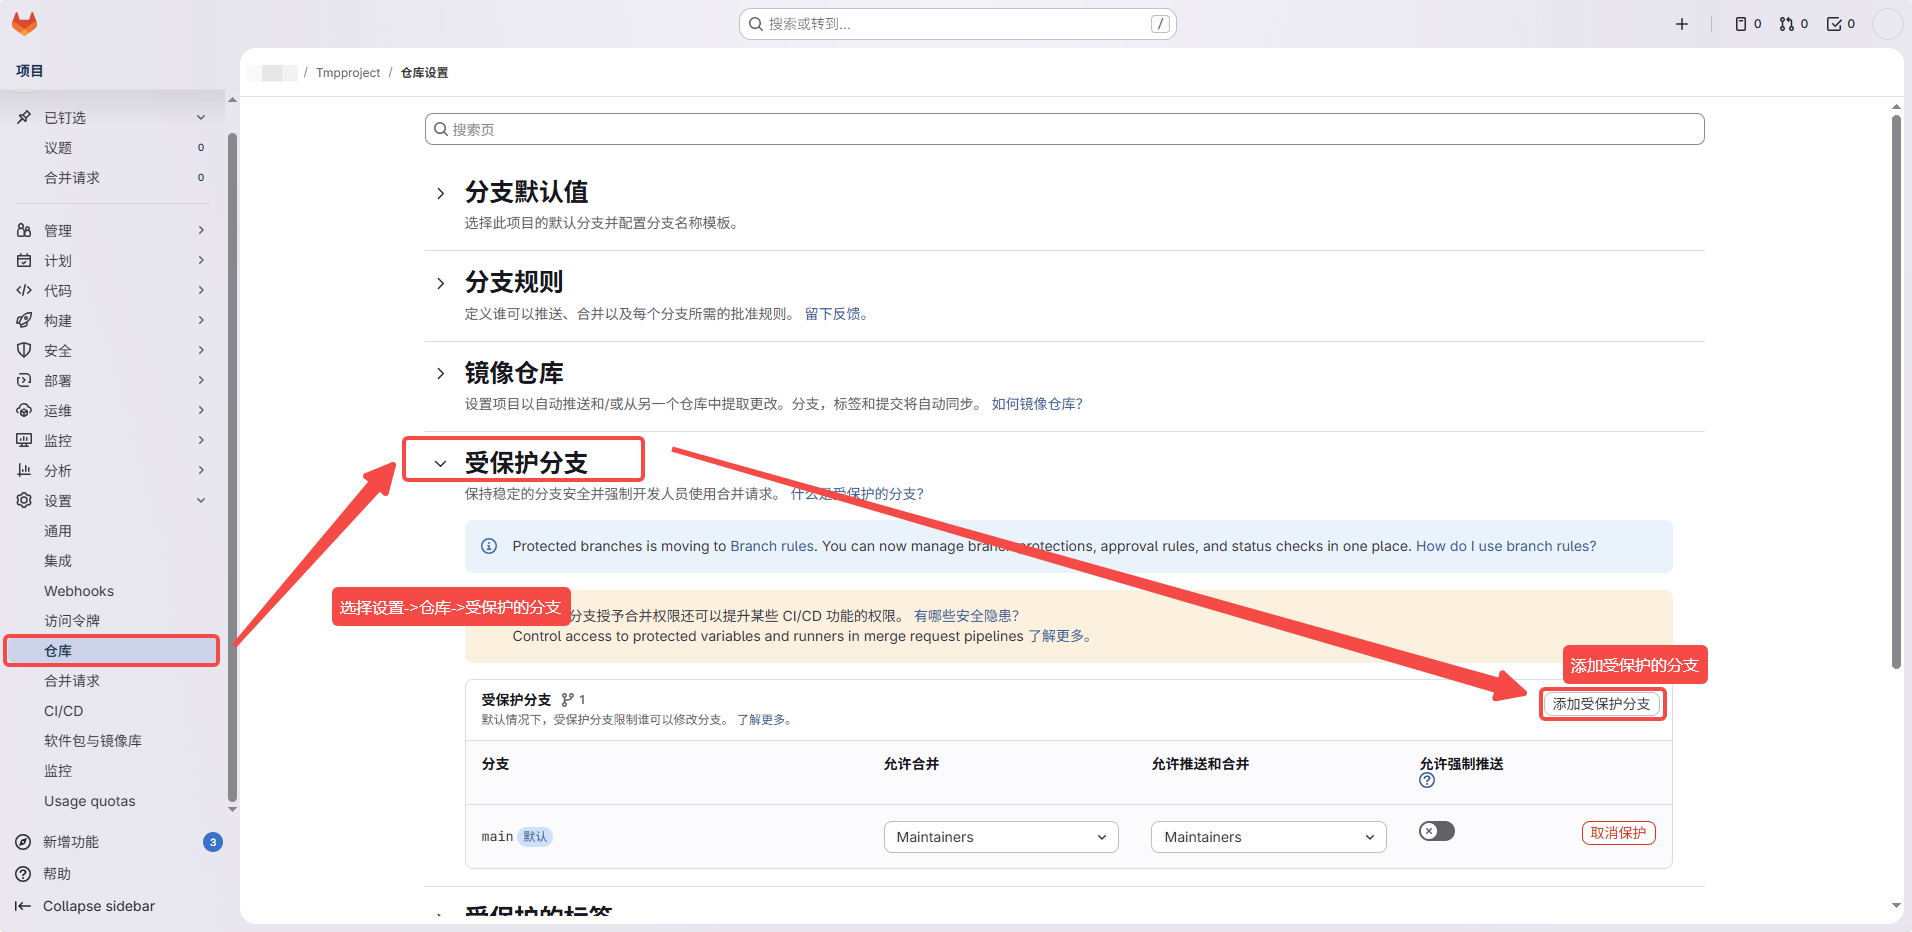Open CI/CD settings in sidebar
Screen dimensions: 1912x932
click(x=63, y=711)
